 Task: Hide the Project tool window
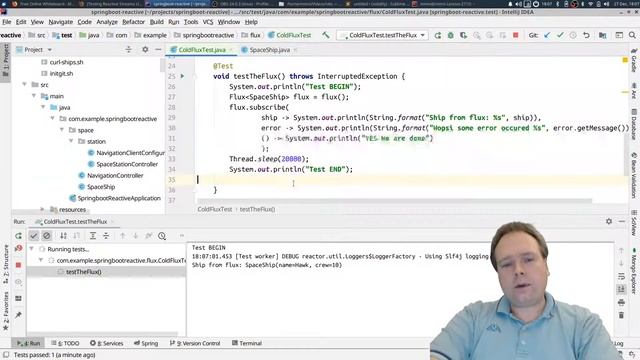pos(158,50)
